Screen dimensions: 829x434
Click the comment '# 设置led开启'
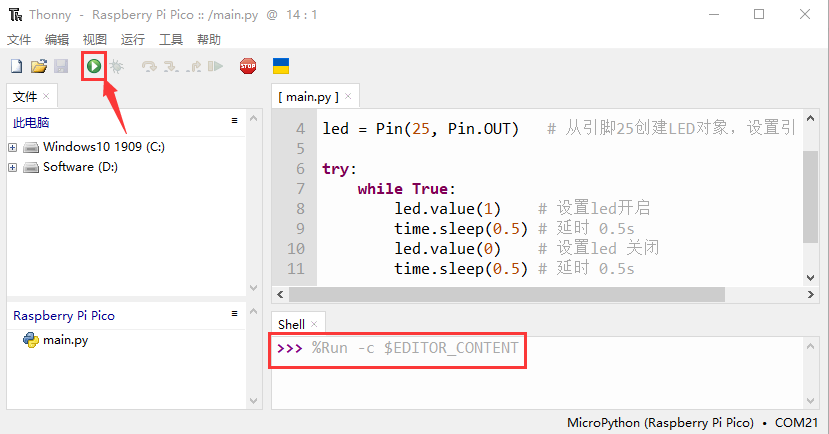(594, 208)
